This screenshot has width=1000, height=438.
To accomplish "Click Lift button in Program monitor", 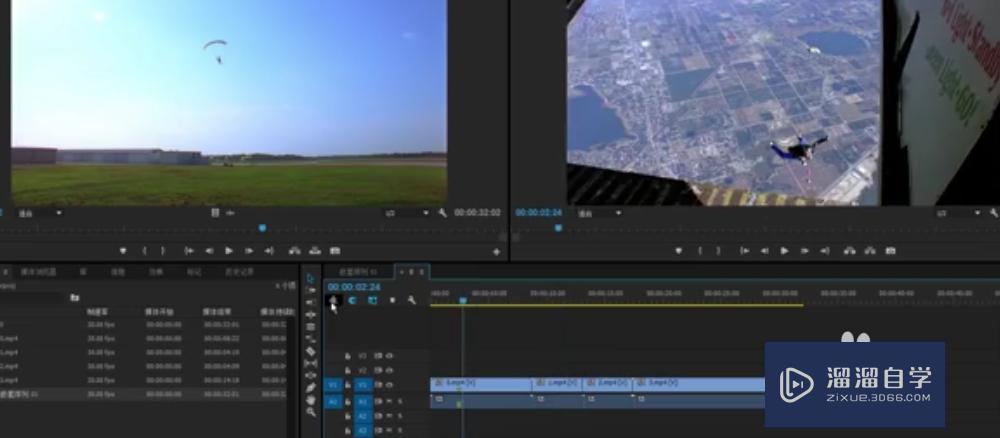I will 849,251.
